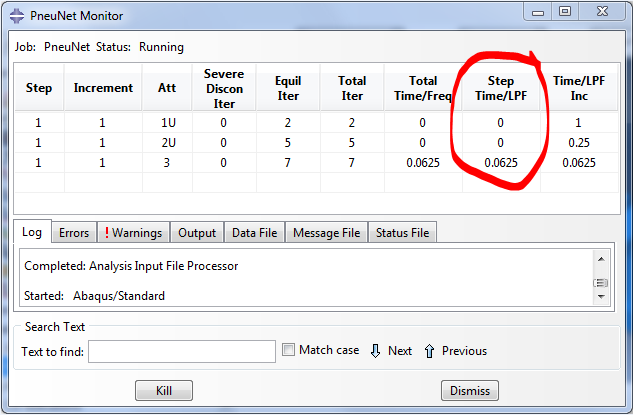Open the Warnings tab
The height and width of the screenshot is (415, 633).
pyautogui.click(x=133, y=233)
